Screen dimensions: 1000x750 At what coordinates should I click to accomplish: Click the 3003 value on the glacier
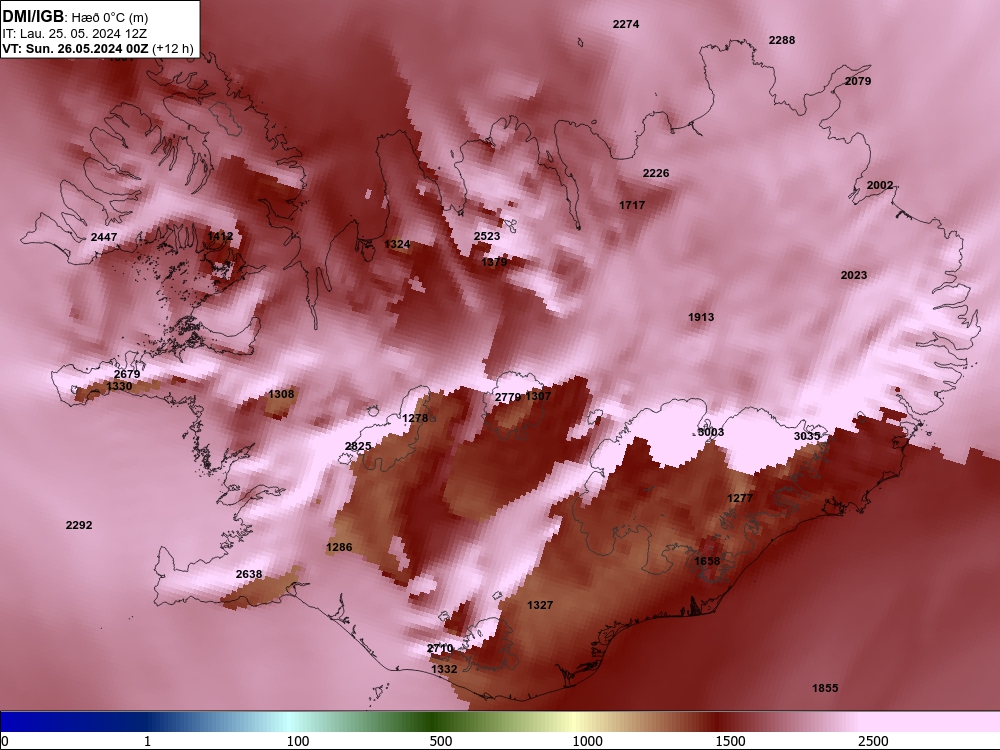tap(710, 432)
